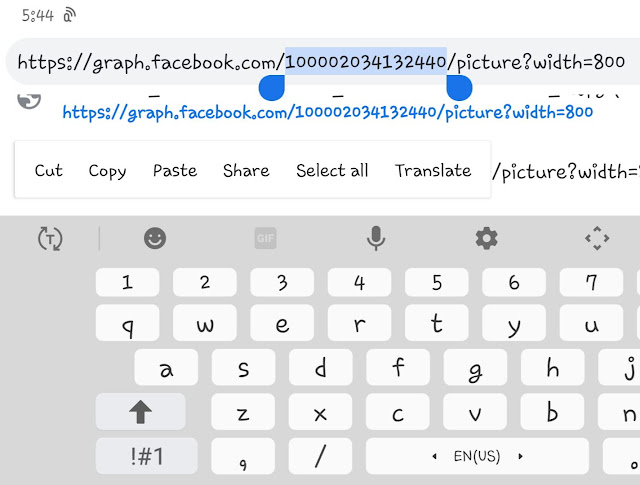Tap the emoji smiley icon
The image size is (640, 485).
pos(155,238)
